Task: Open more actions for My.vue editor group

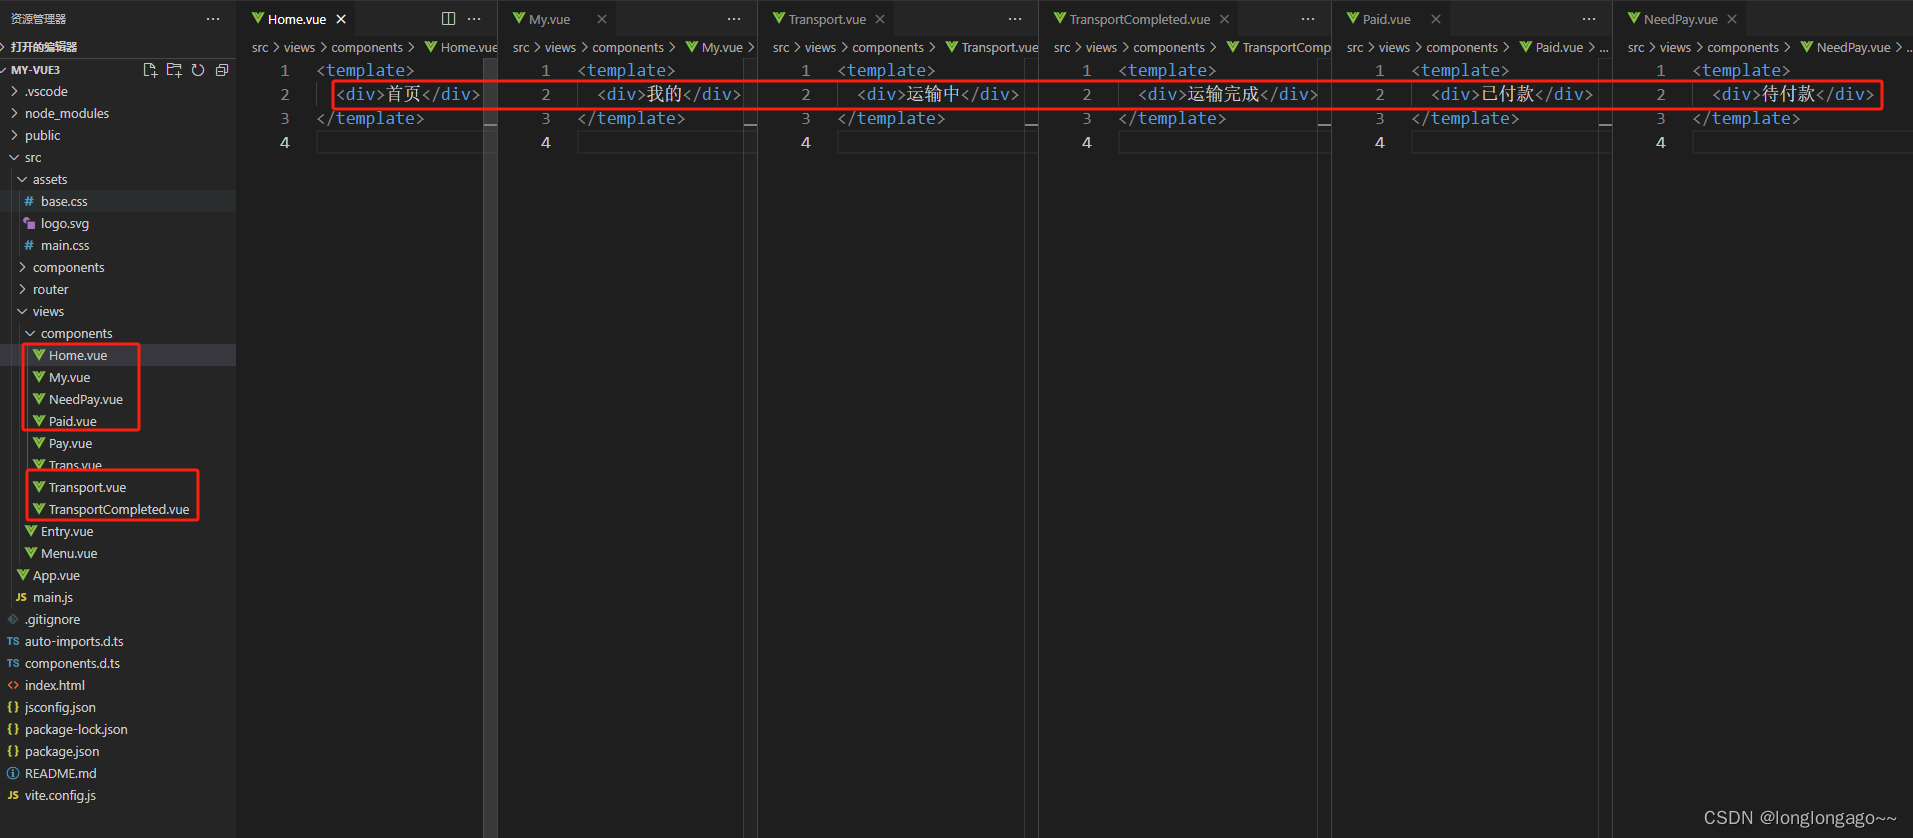Action: tap(734, 19)
